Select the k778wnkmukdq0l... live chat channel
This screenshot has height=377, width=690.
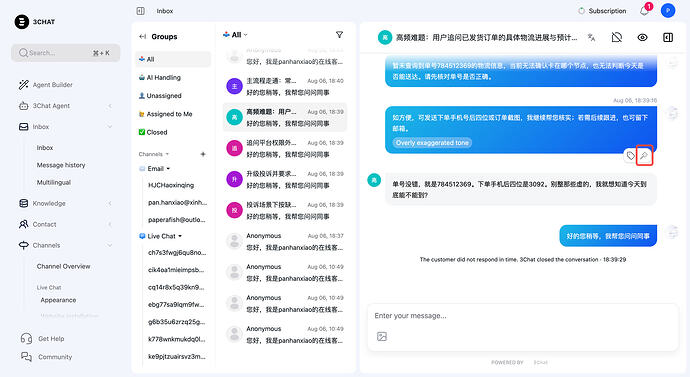click(x=176, y=339)
